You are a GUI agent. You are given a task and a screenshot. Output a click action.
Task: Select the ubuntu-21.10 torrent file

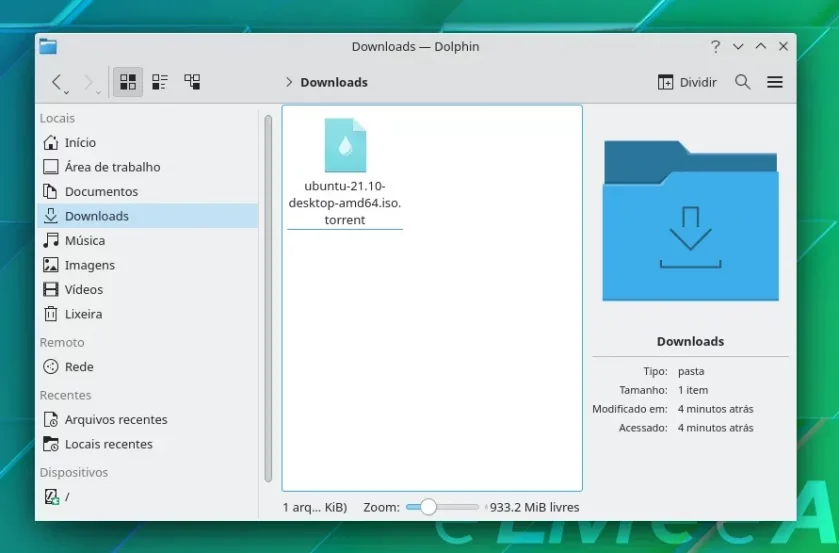345,172
